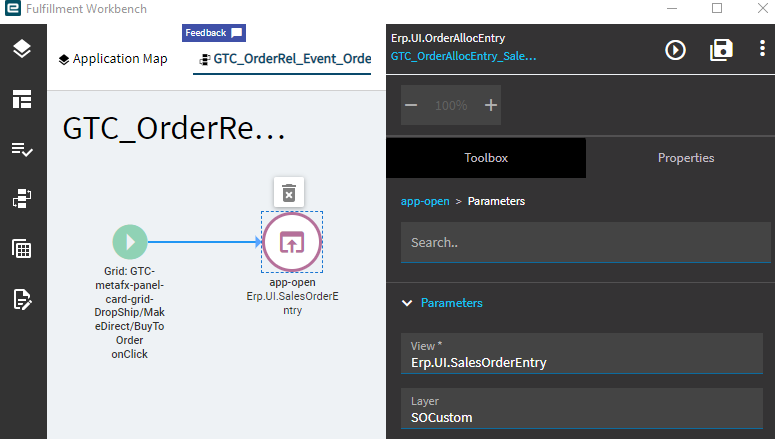Switch to the Application Map tab
This screenshot has height=439, width=775.
pyautogui.click(x=113, y=59)
